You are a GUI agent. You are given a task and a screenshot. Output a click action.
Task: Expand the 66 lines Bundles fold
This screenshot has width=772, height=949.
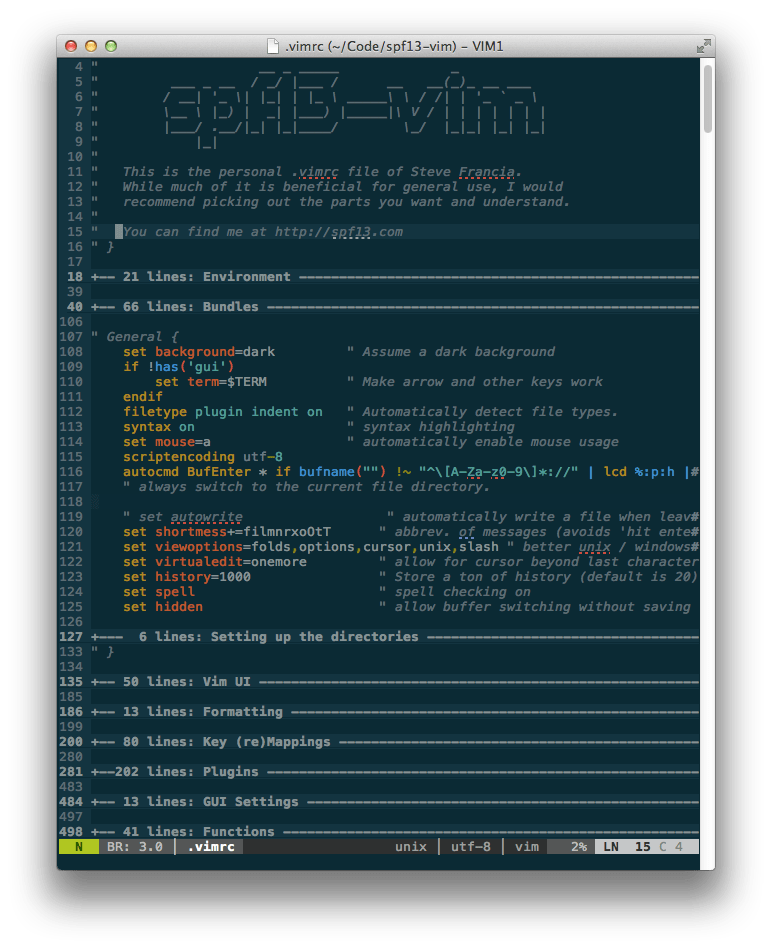point(395,307)
